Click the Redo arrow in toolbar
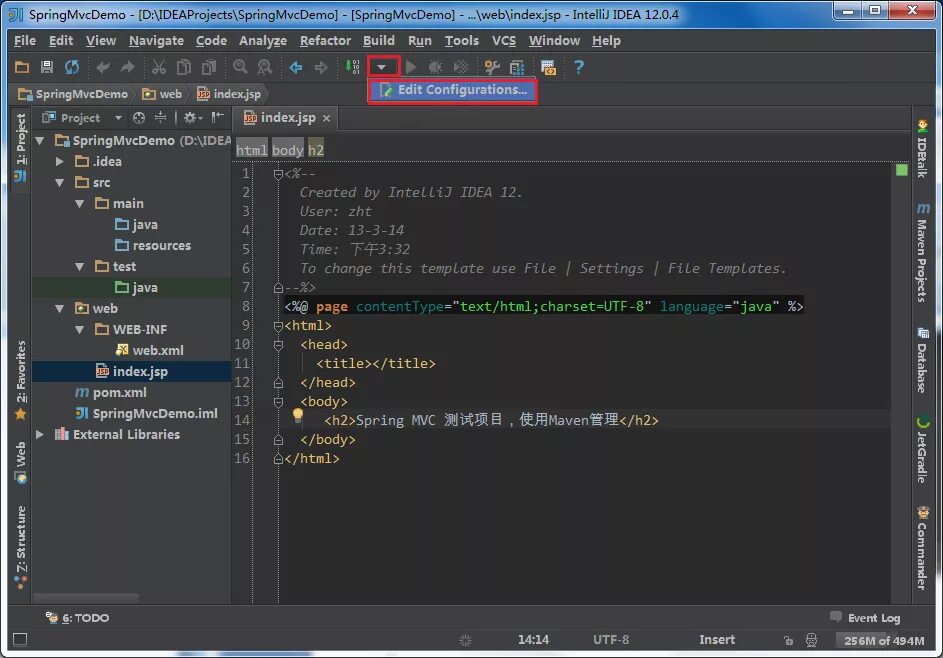The height and width of the screenshot is (658, 943). [x=127, y=67]
